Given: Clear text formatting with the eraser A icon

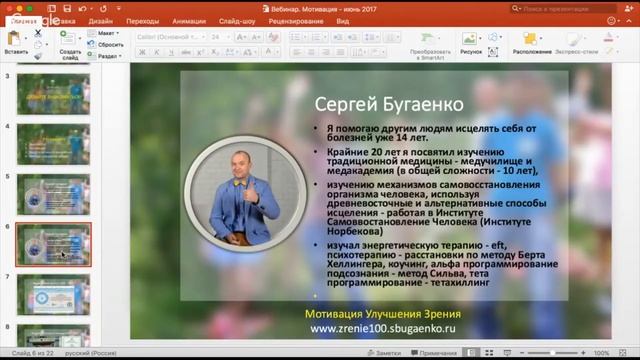Looking at the screenshot, I should [273, 38].
